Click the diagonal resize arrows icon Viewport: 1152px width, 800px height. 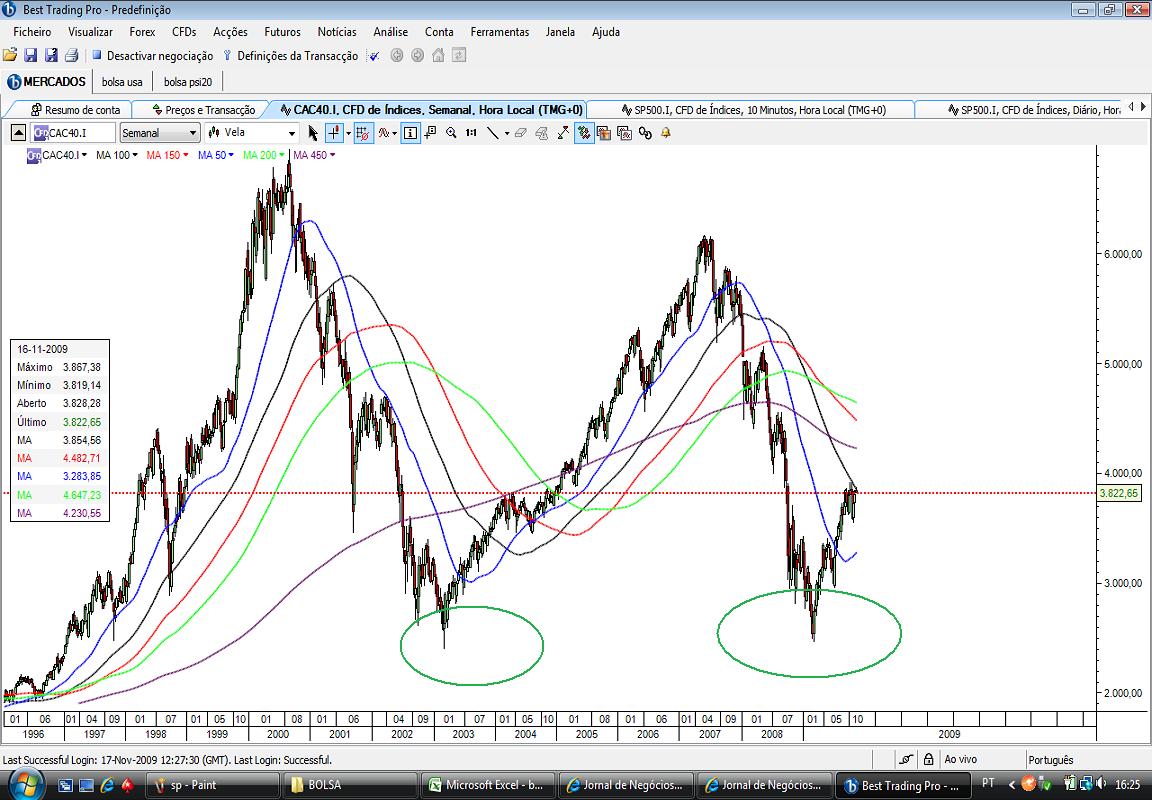click(x=563, y=133)
